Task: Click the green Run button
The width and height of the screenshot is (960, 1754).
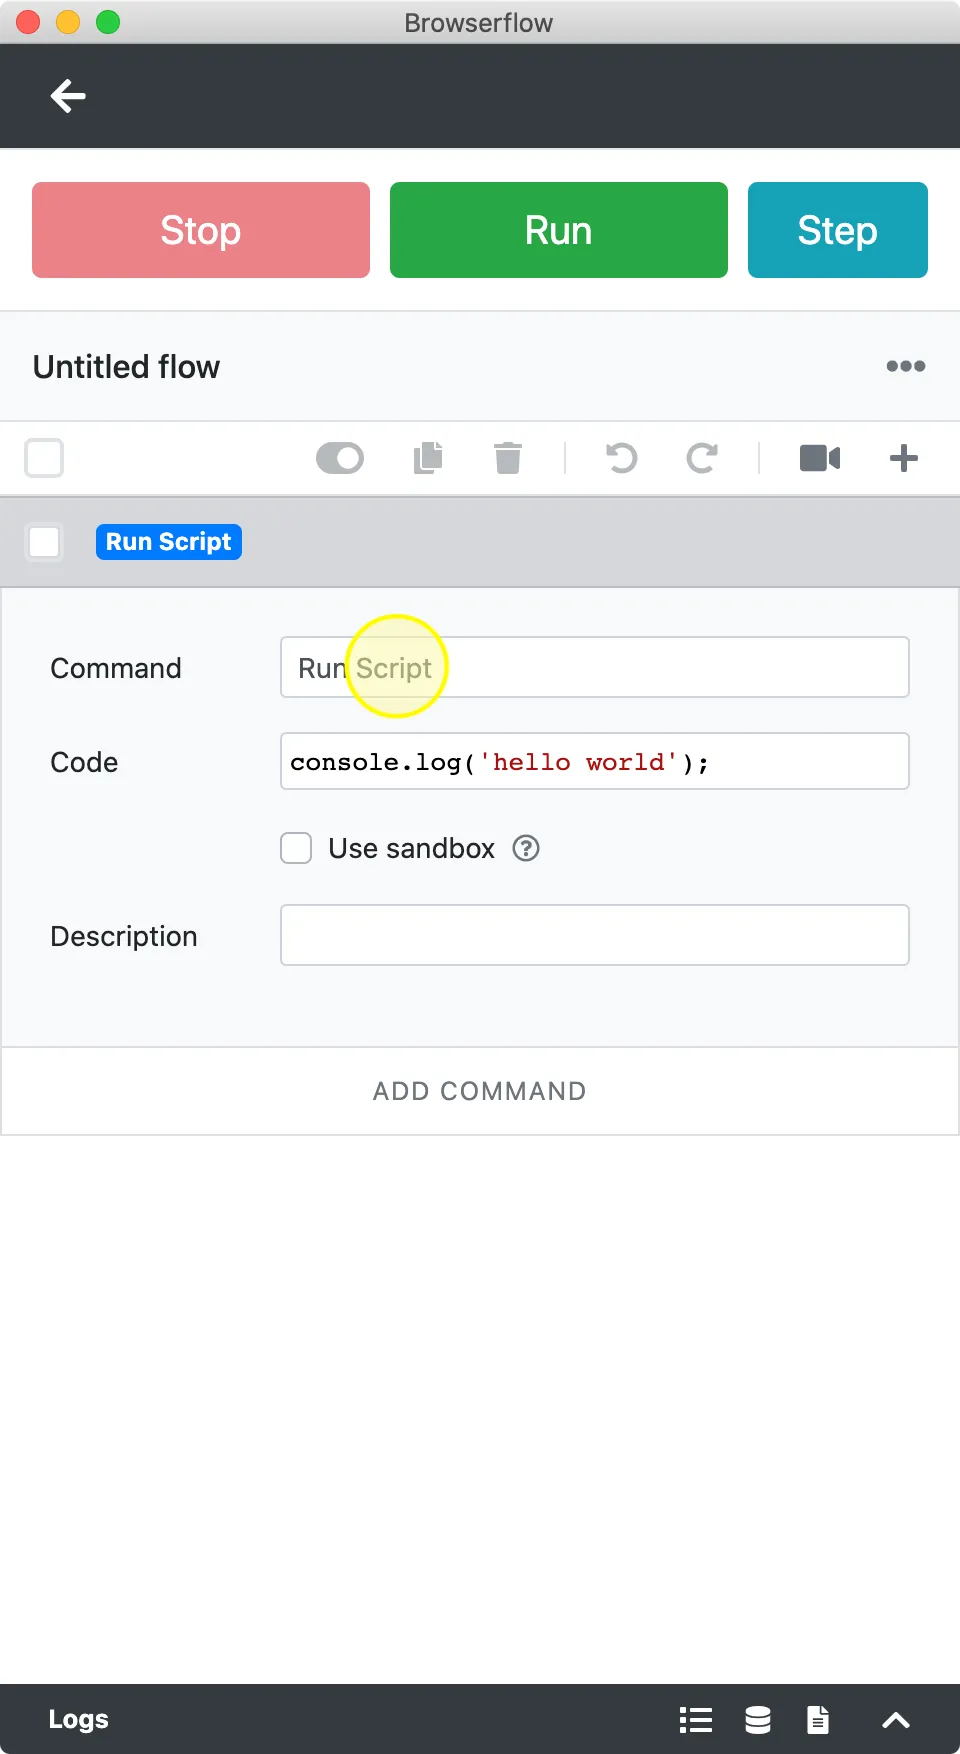Action: pyautogui.click(x=559, y=230)
